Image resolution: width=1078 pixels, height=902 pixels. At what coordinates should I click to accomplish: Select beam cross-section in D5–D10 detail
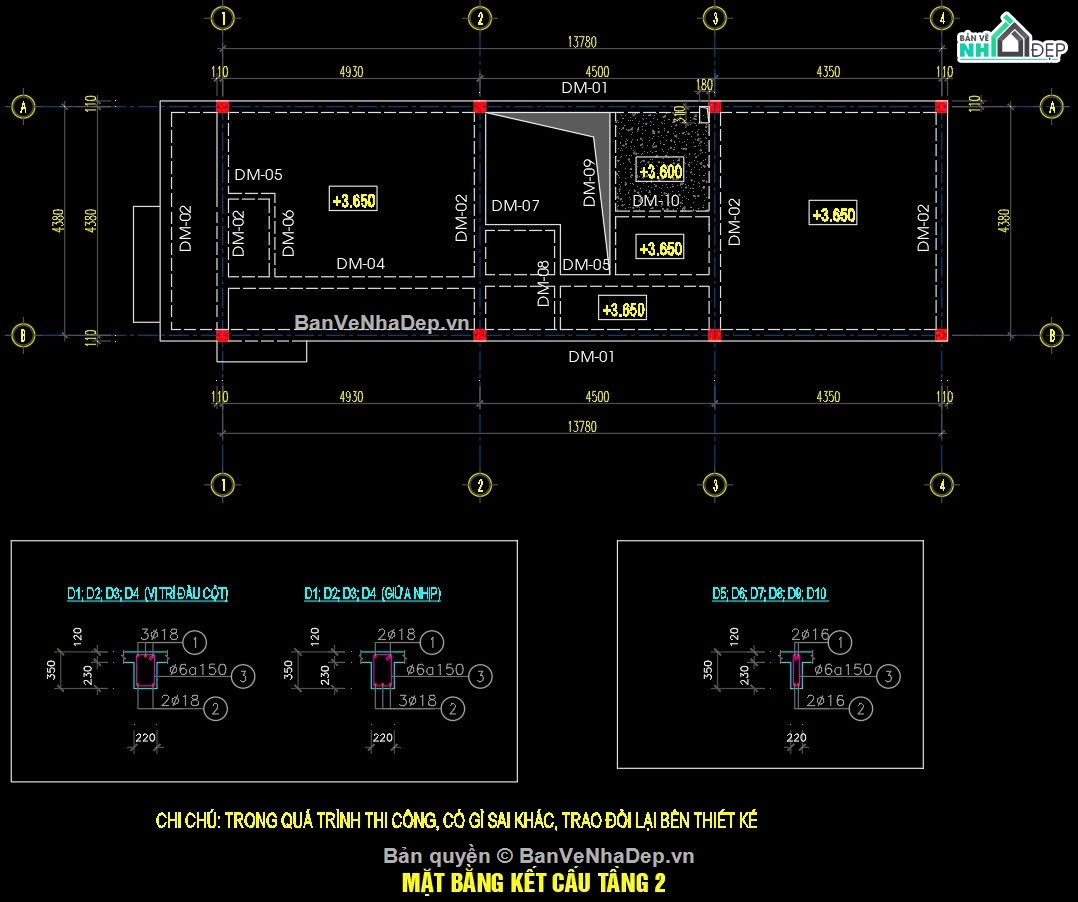click(x=795, y=670)
